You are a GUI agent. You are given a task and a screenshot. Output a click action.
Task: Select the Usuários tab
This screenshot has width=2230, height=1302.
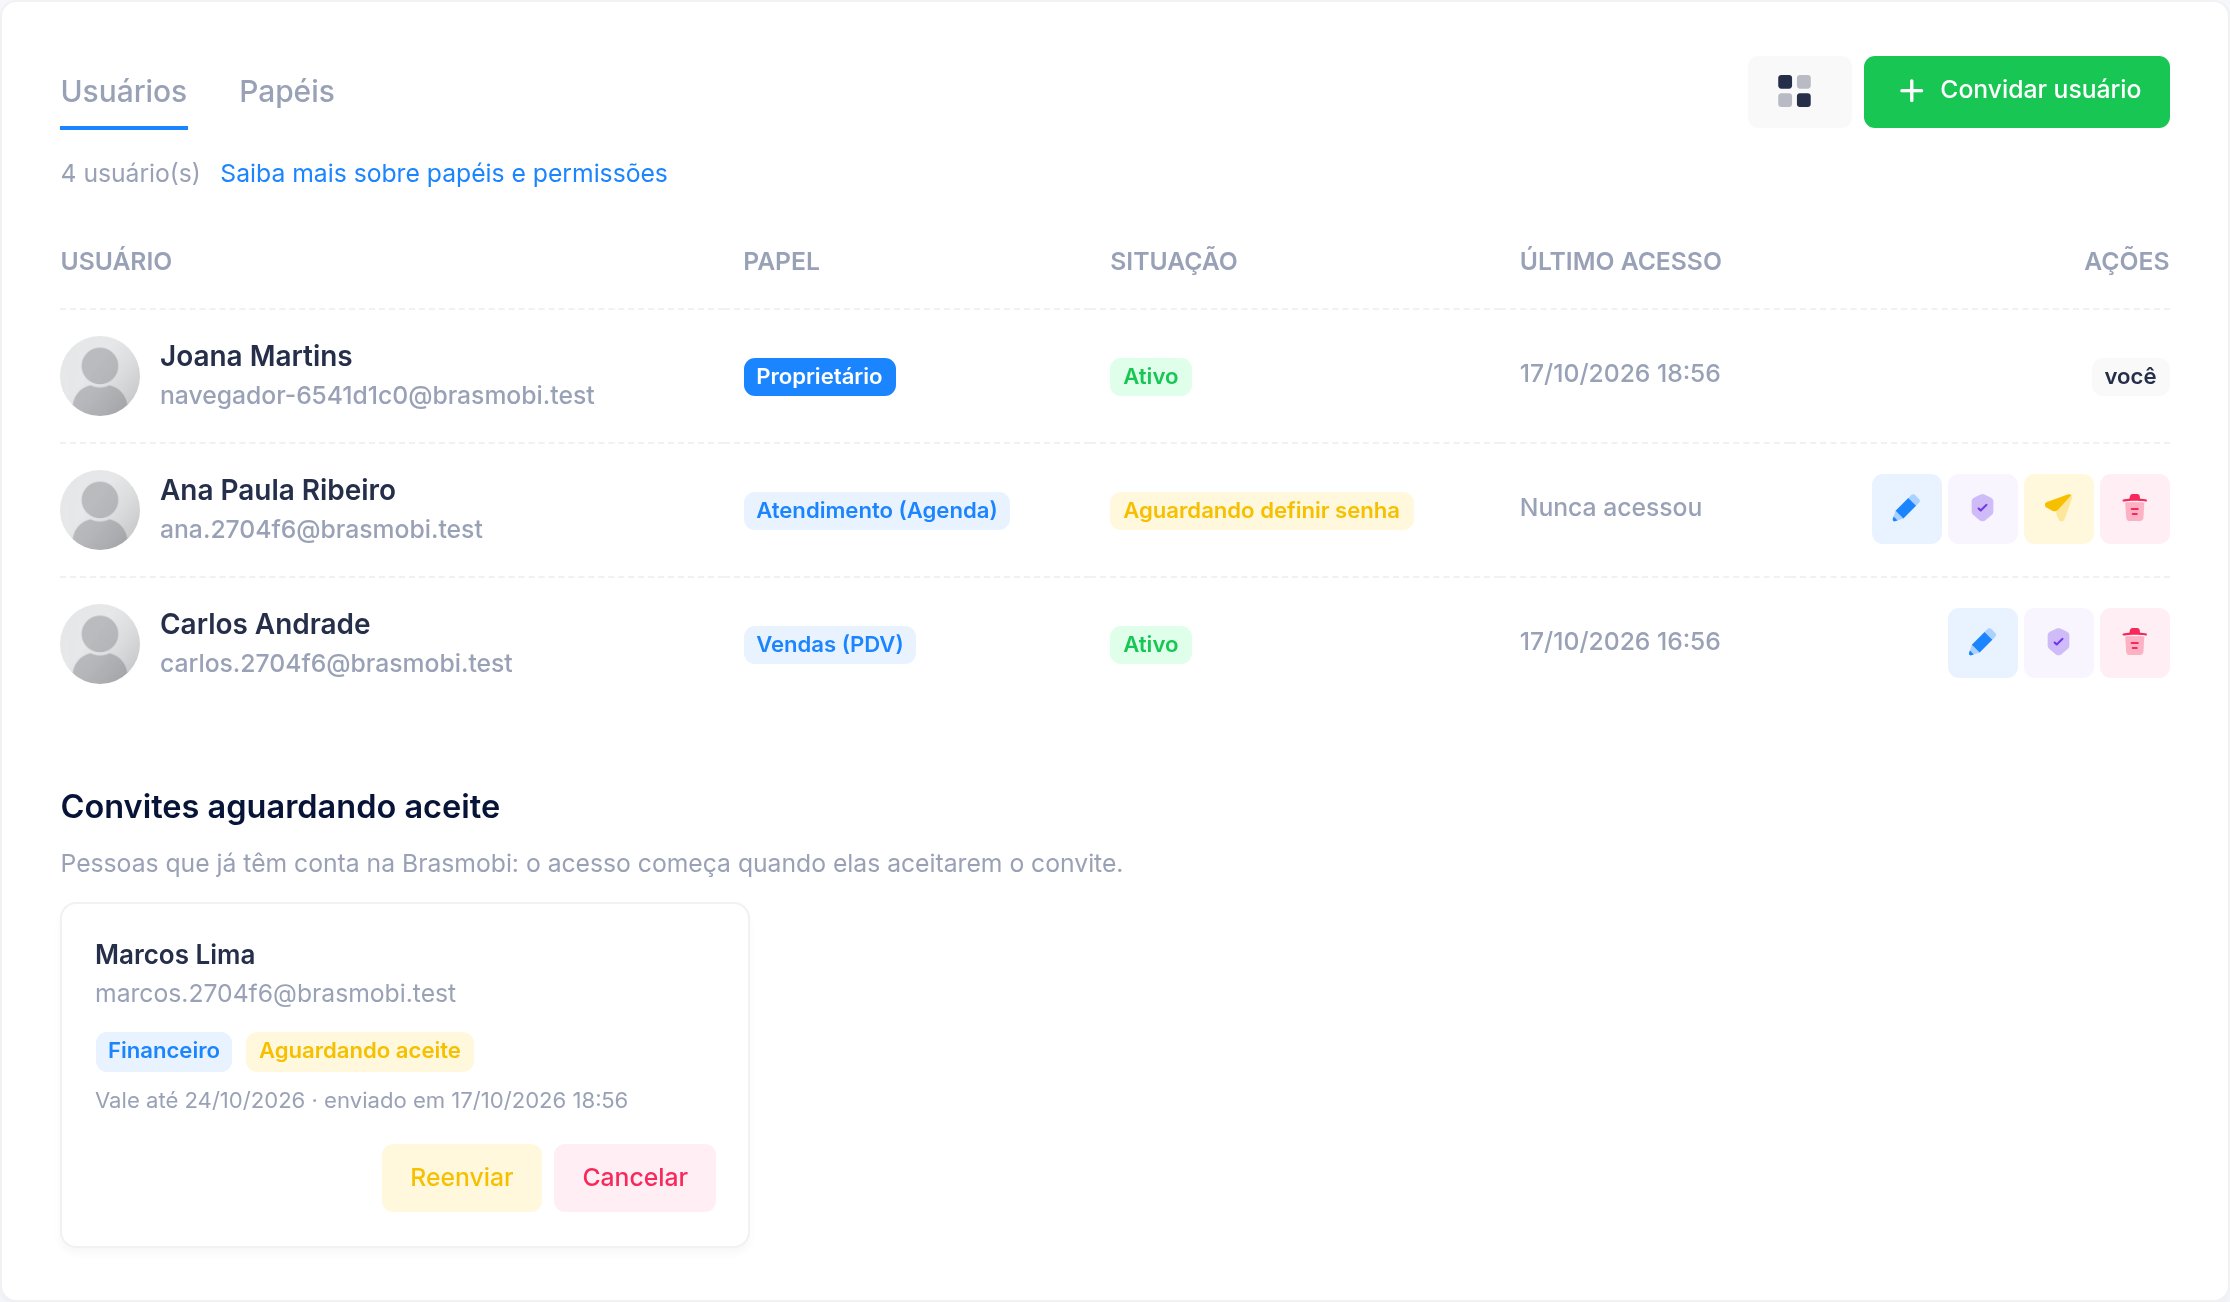pos(124,92)
